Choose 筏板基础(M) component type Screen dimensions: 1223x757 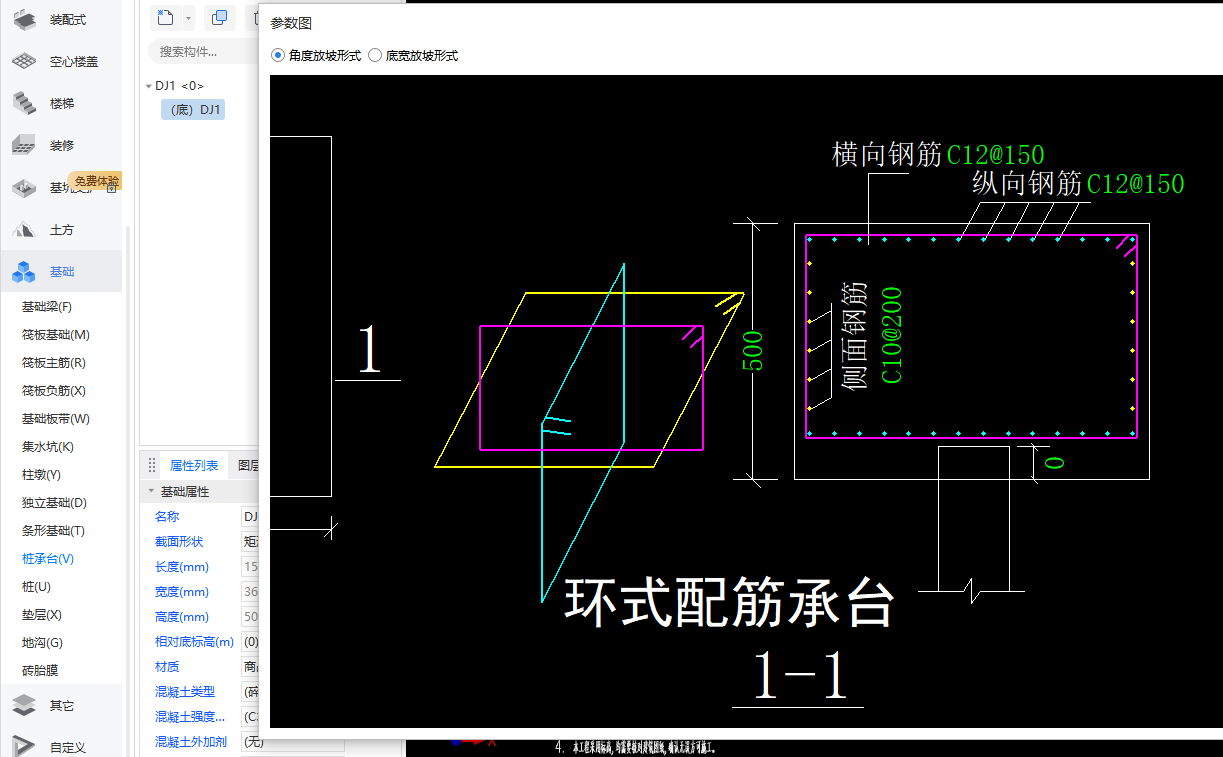coord(56,335)
